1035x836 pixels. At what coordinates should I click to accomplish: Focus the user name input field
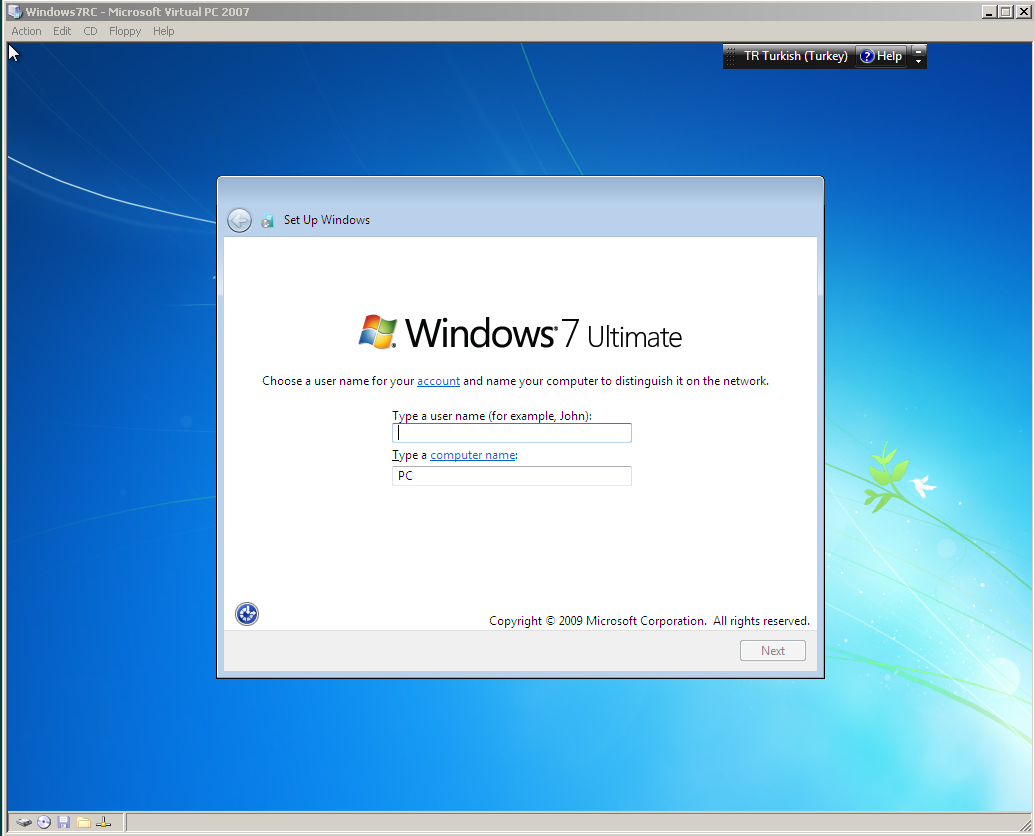[512, 433]
